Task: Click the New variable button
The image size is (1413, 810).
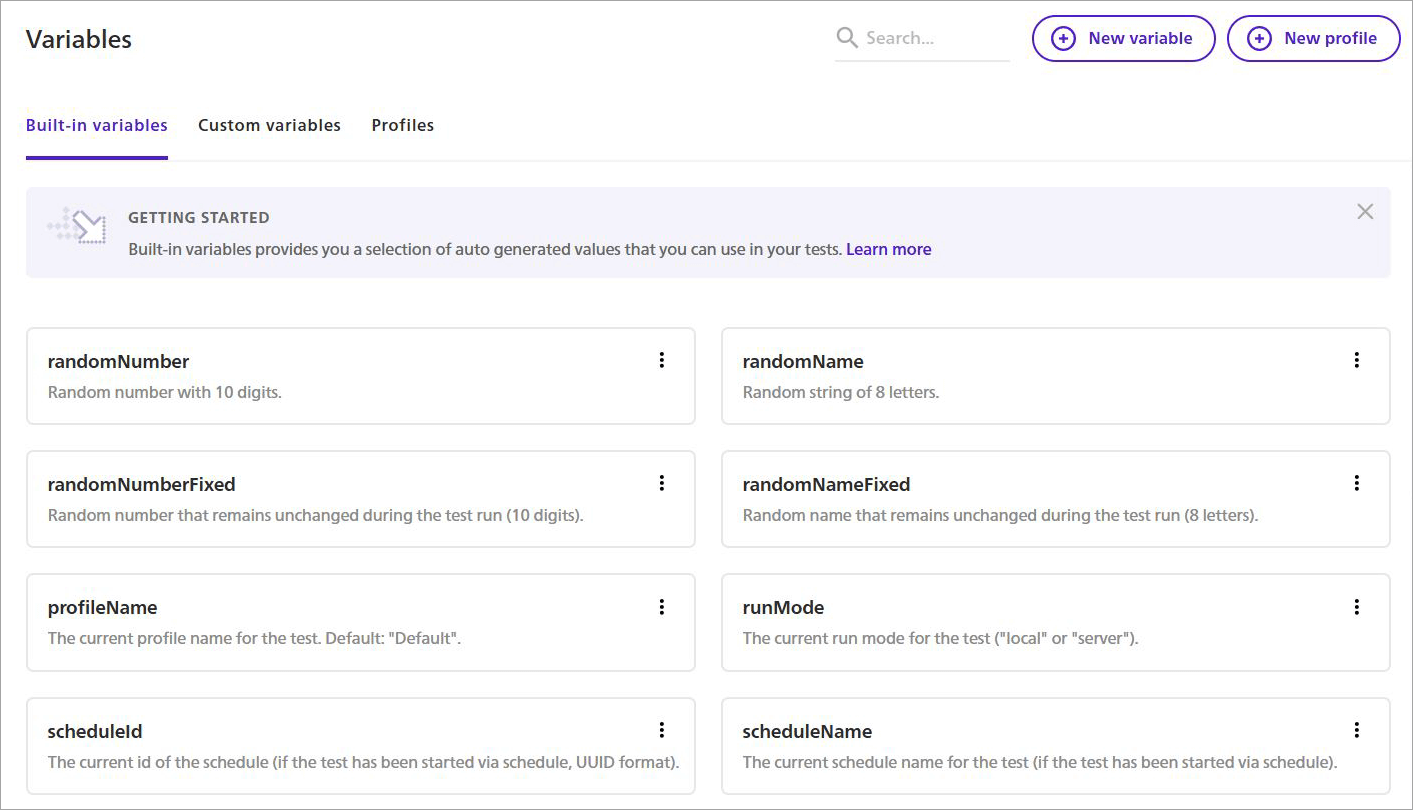Action: point(1123,39)
